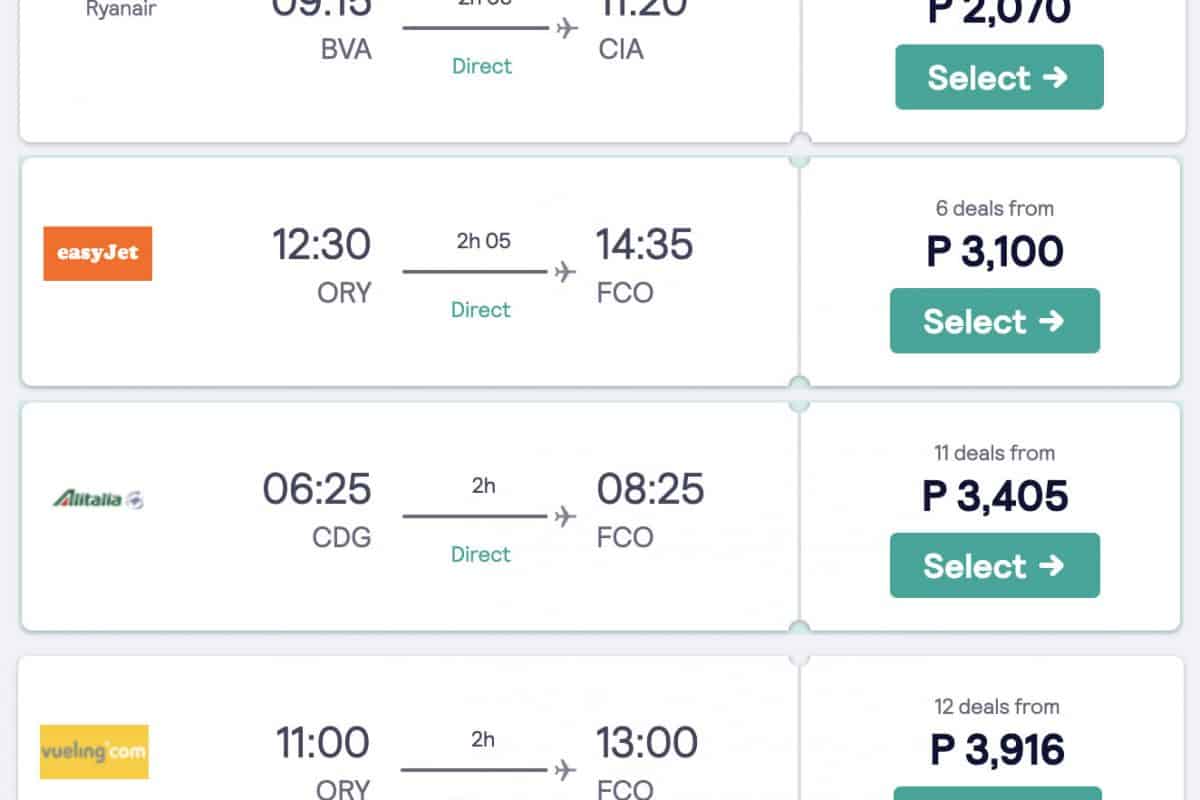Select the Ryanair flight for P 2,070
This screenshot has height=800, width=1200.
coord(999,77)
